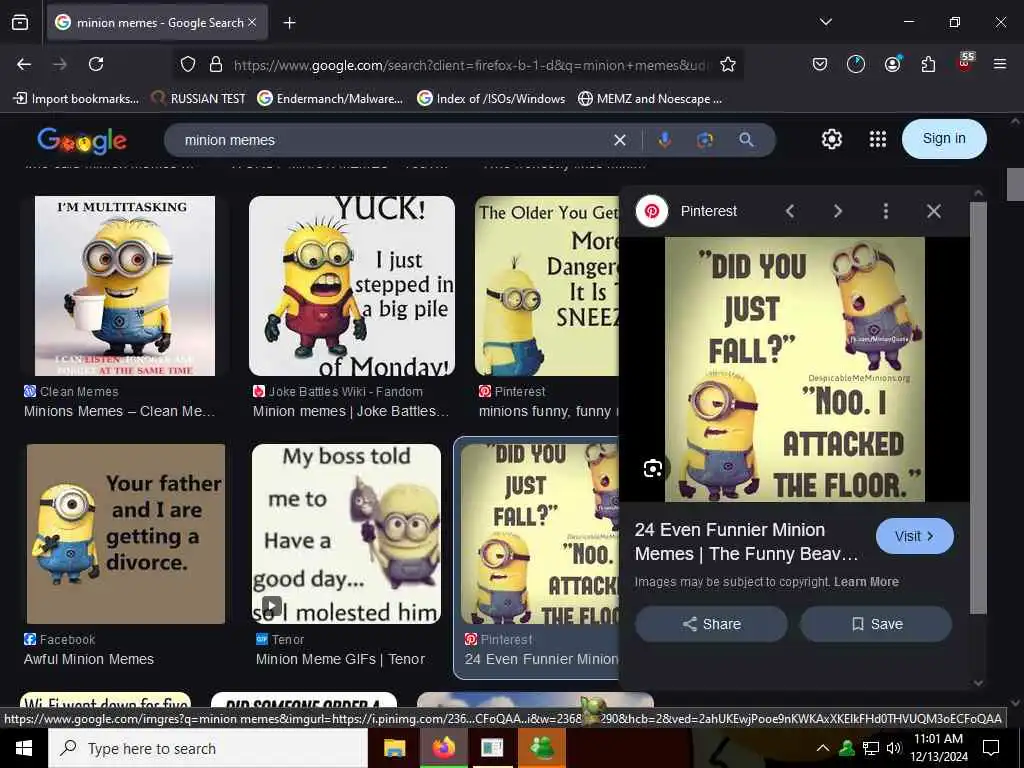Show next image in preview panel
Screen dimensions: 1024x768
pyautogui.click(x=838, y=211)
